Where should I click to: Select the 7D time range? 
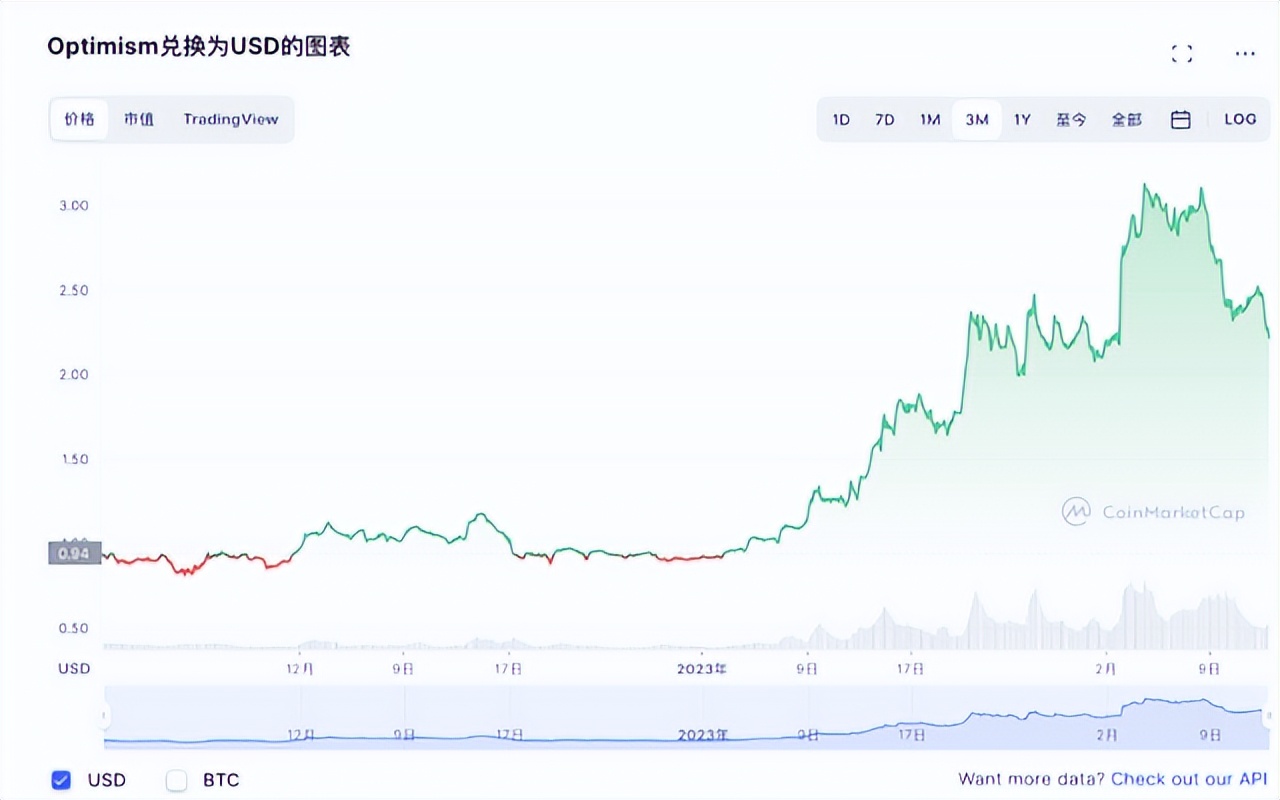885,120
